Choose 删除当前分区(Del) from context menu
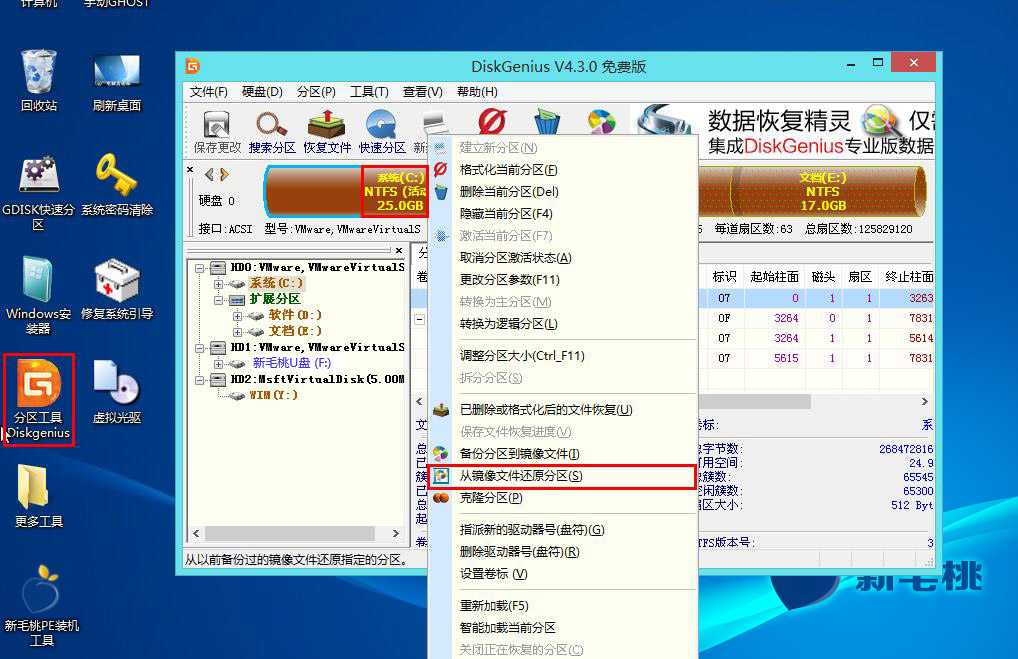Screen dimensions: 1018x659 (x=562, y=192)
